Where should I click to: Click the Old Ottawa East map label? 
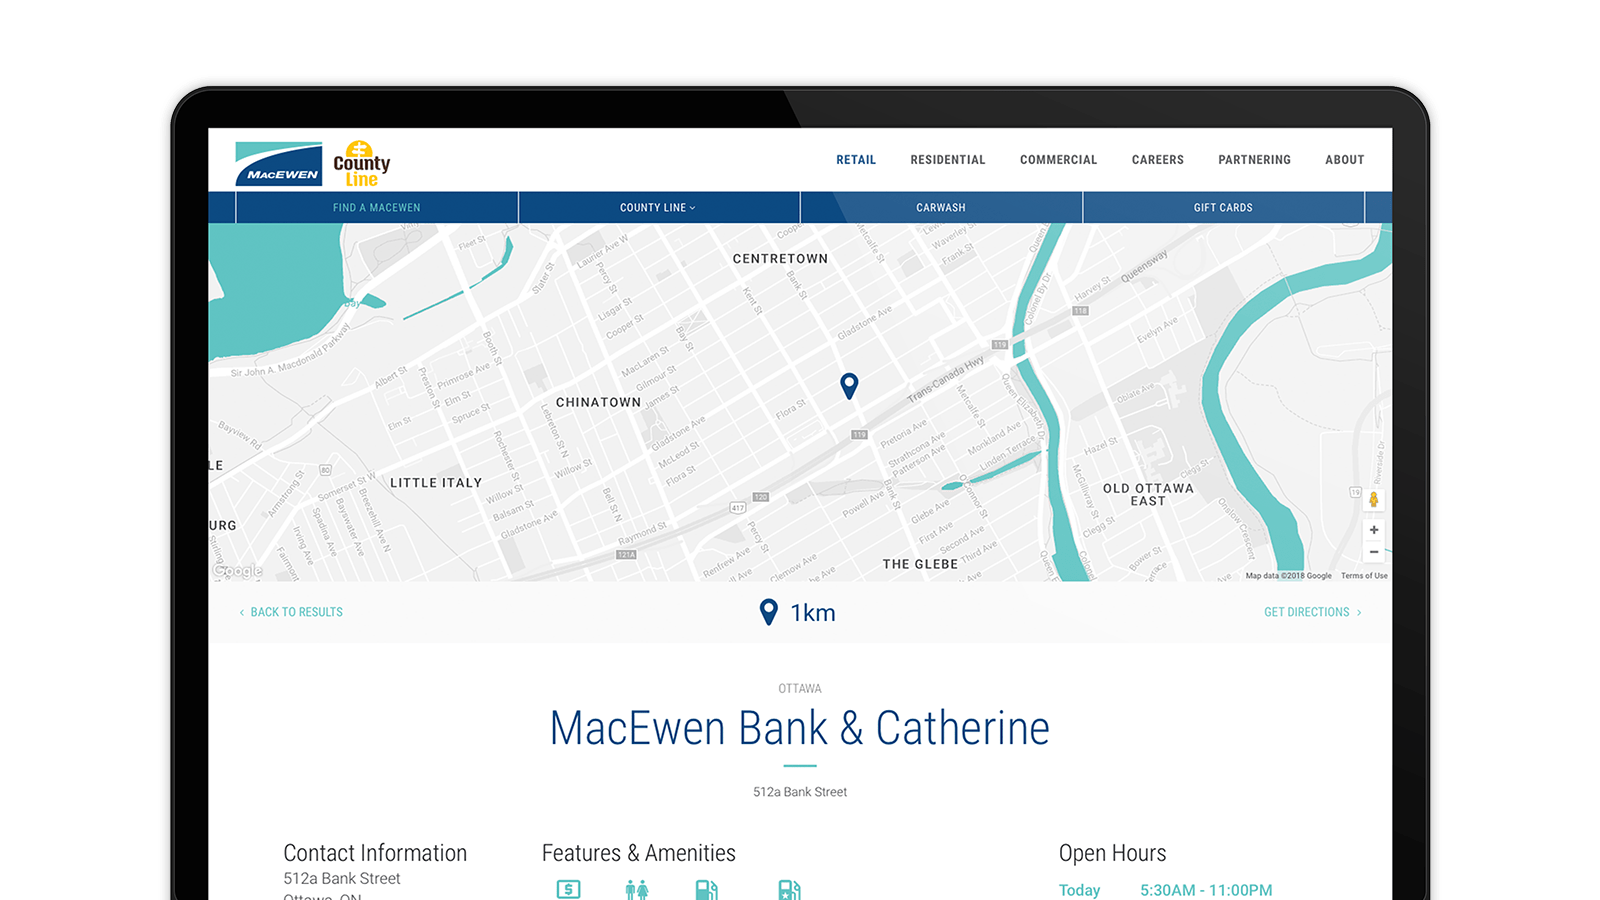tap(1148, 495)
